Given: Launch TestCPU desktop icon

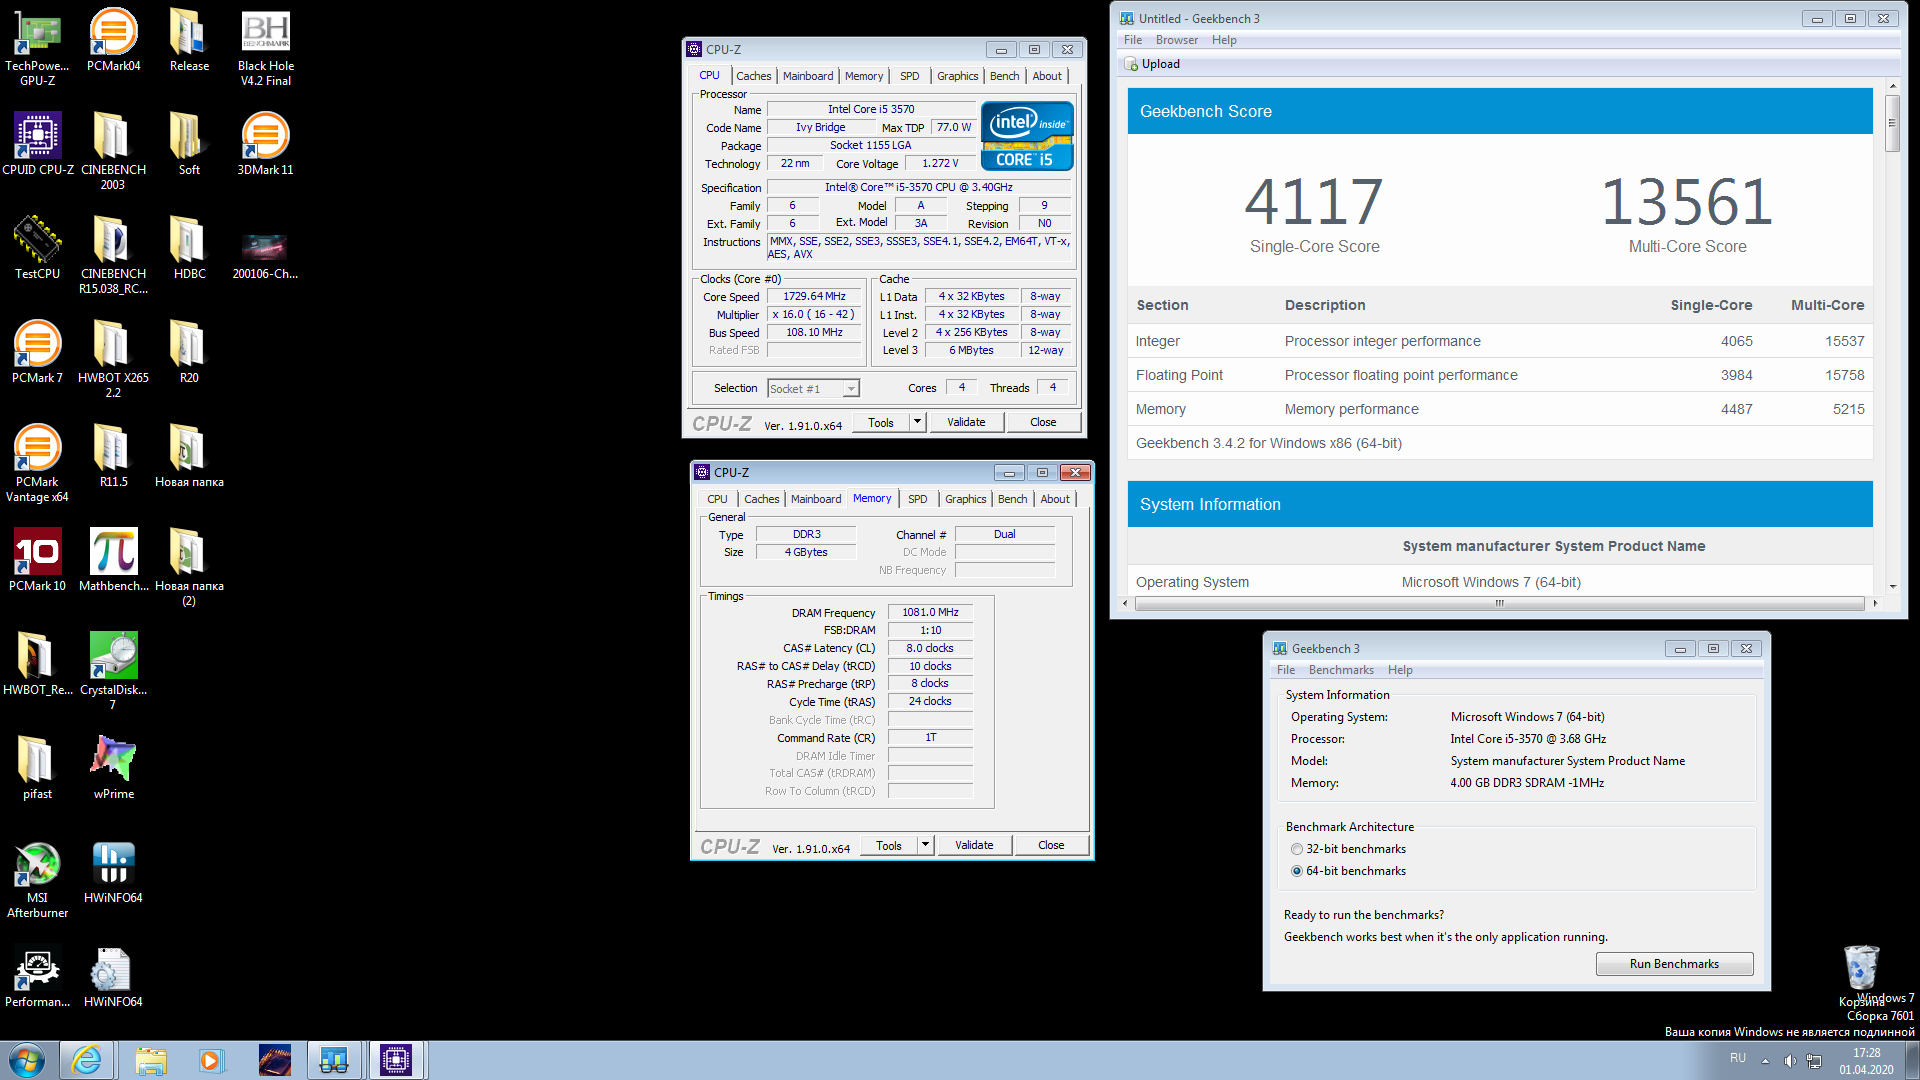Looking at the screenshot, I should click(37, 248).
